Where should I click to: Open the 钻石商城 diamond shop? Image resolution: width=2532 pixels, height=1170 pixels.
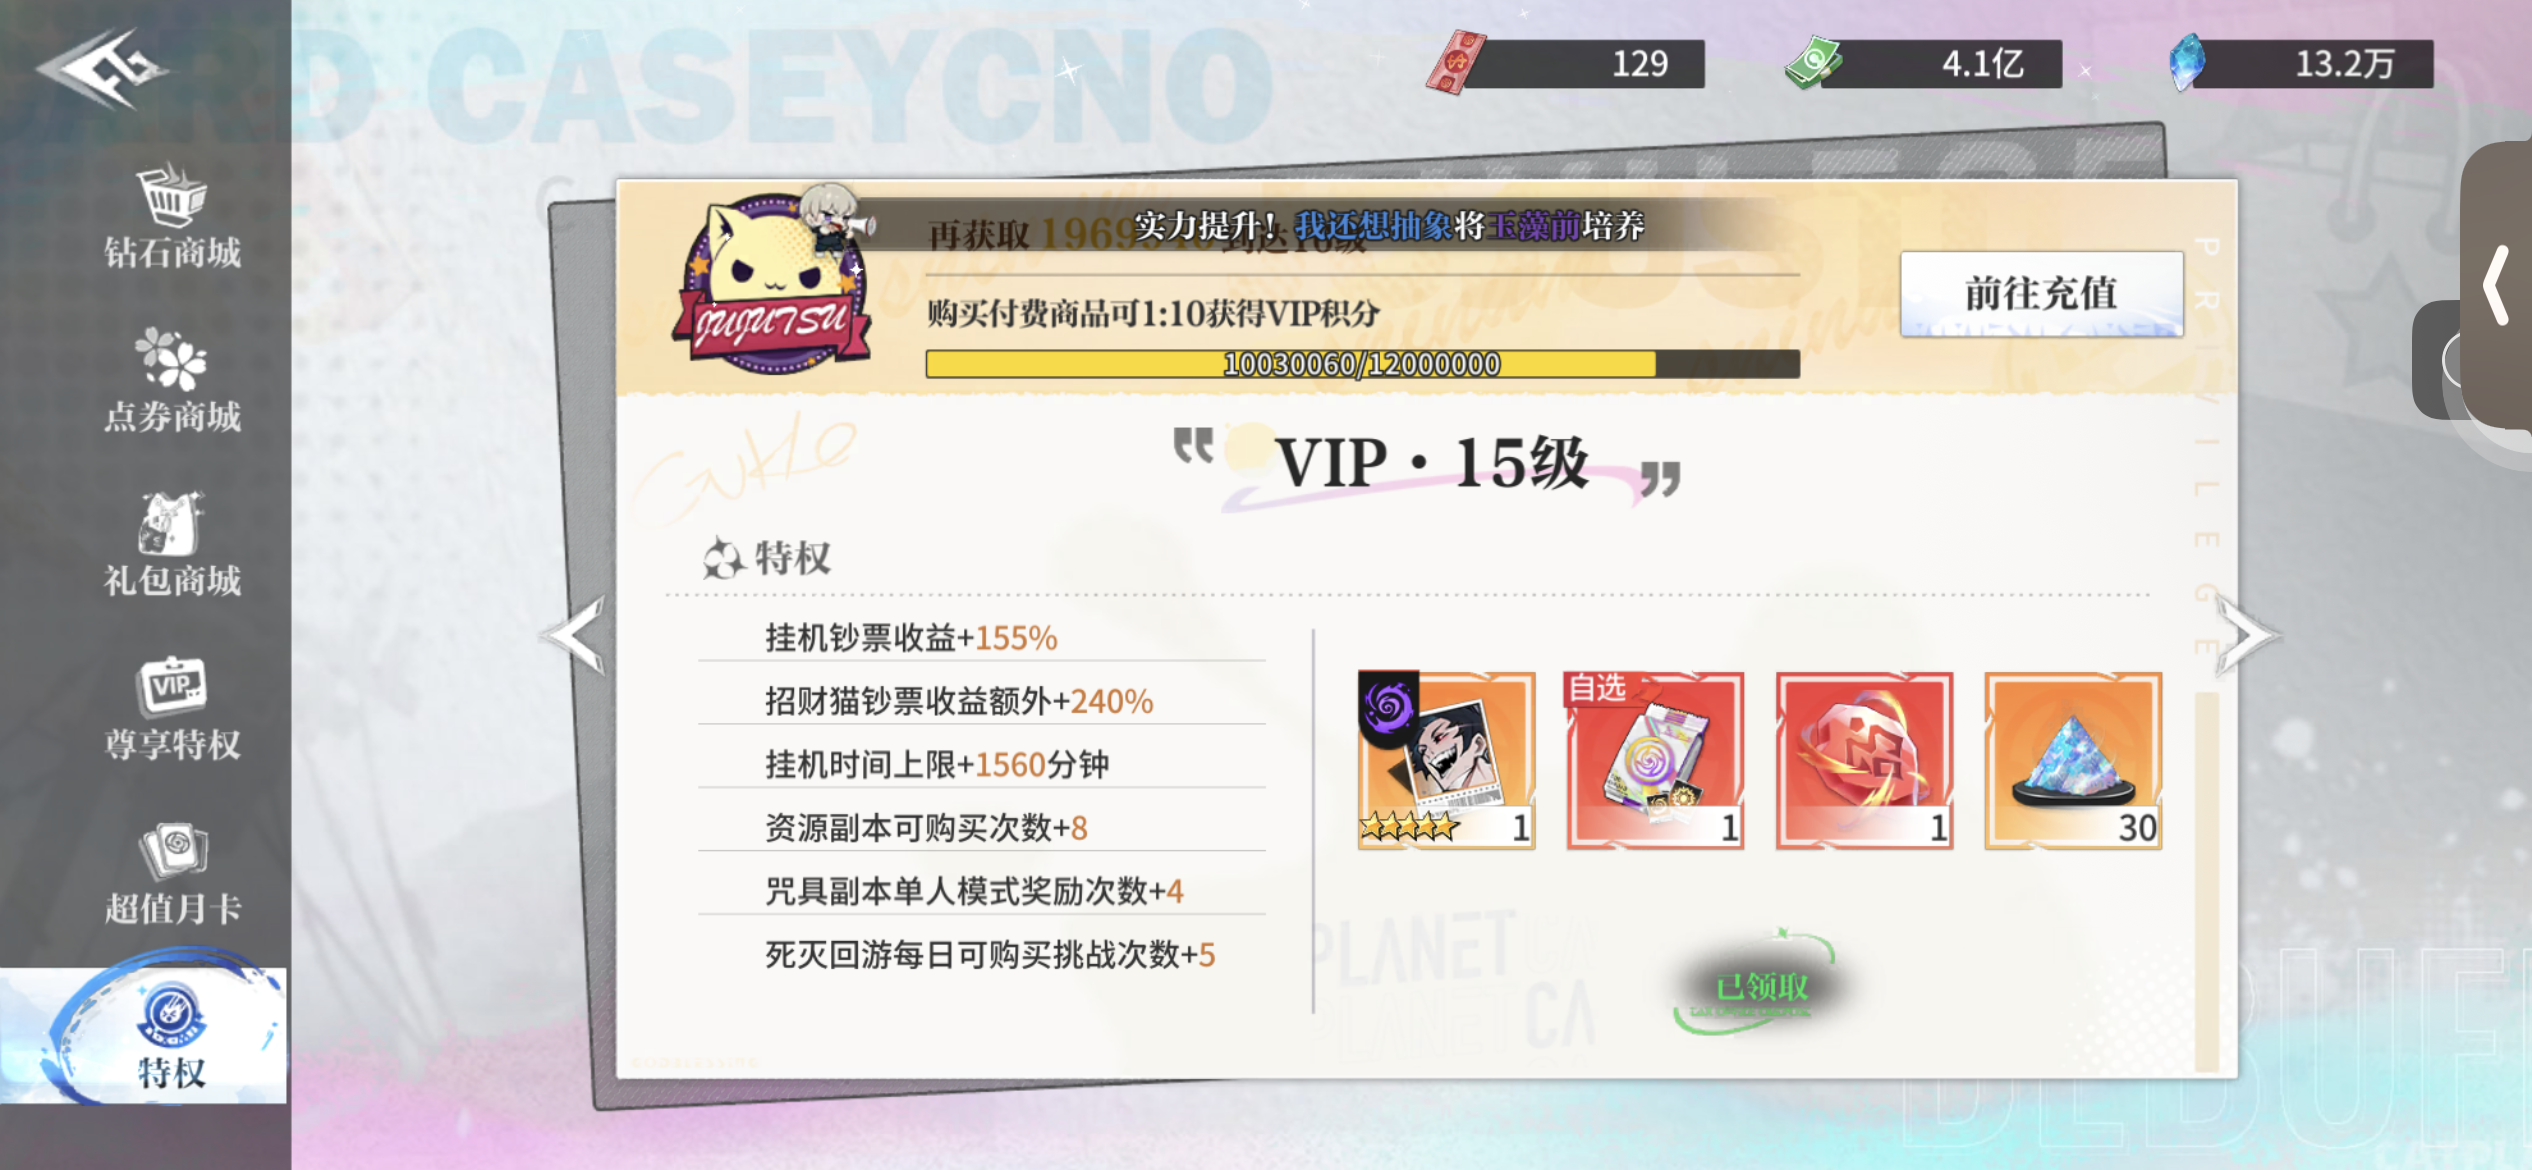[x=172, y=216]
